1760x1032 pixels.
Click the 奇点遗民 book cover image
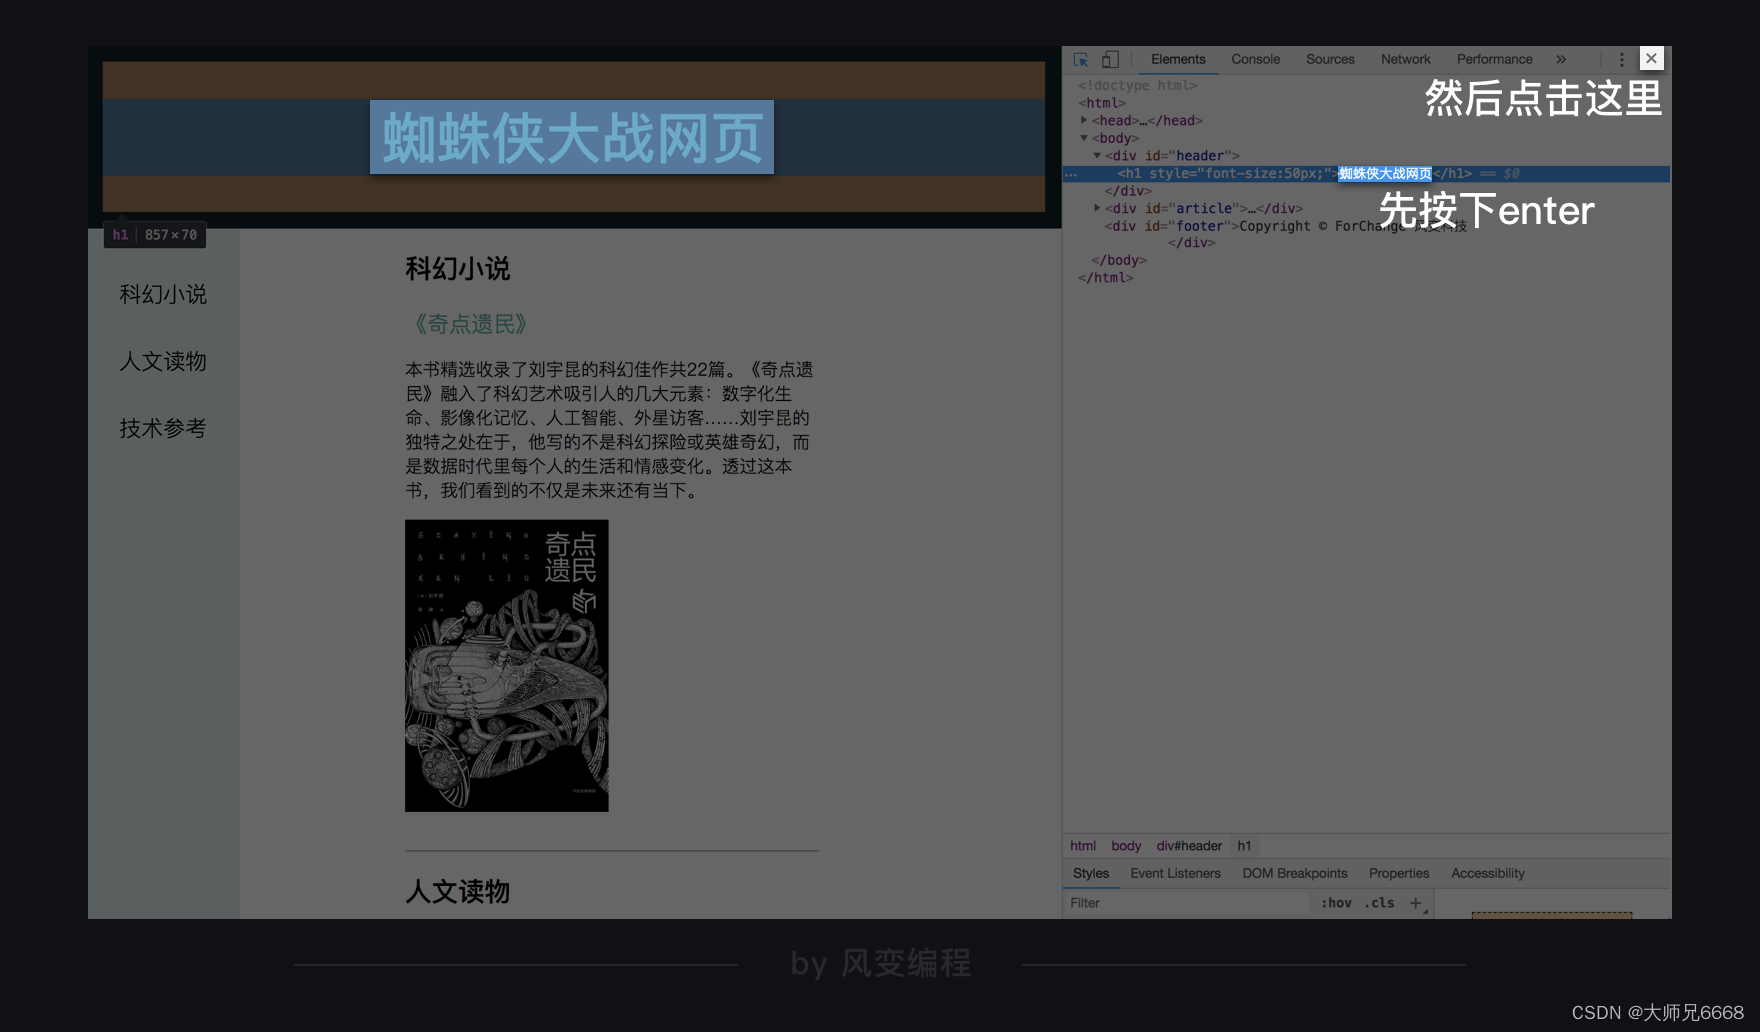(507, 666)
